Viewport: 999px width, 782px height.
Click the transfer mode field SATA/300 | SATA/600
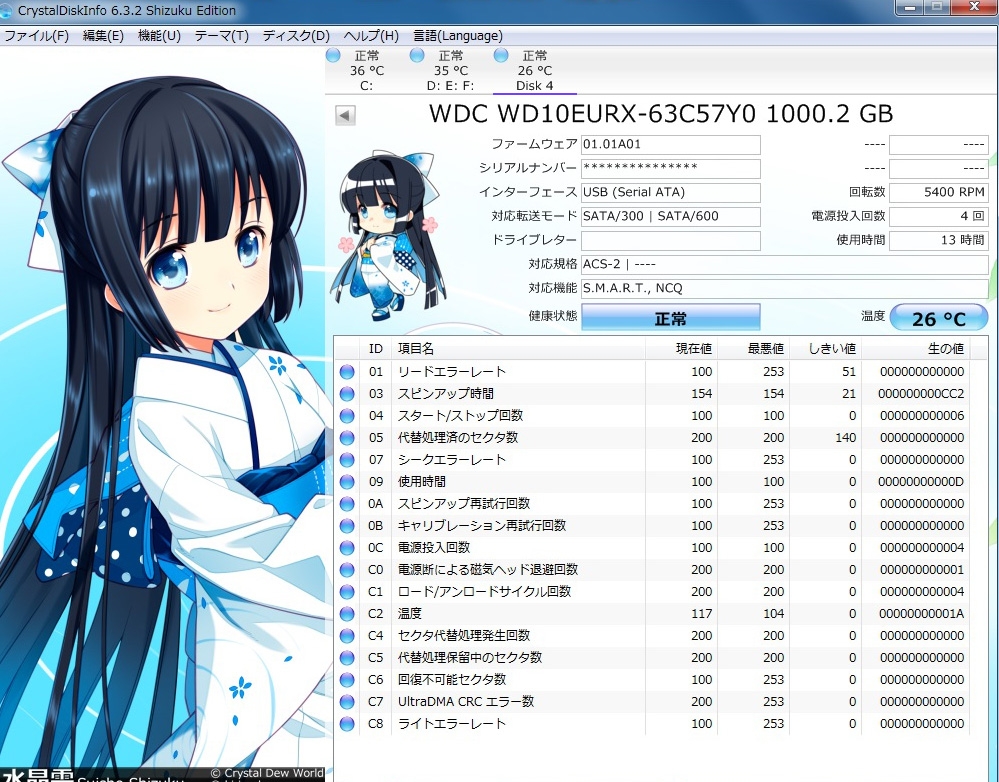(670, 217)
